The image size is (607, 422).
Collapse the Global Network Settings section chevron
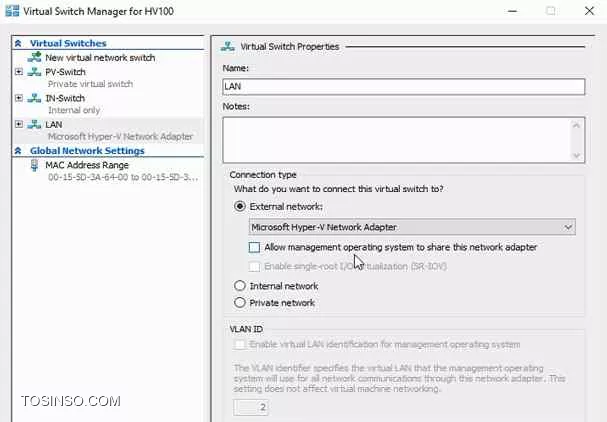[18, 151]
